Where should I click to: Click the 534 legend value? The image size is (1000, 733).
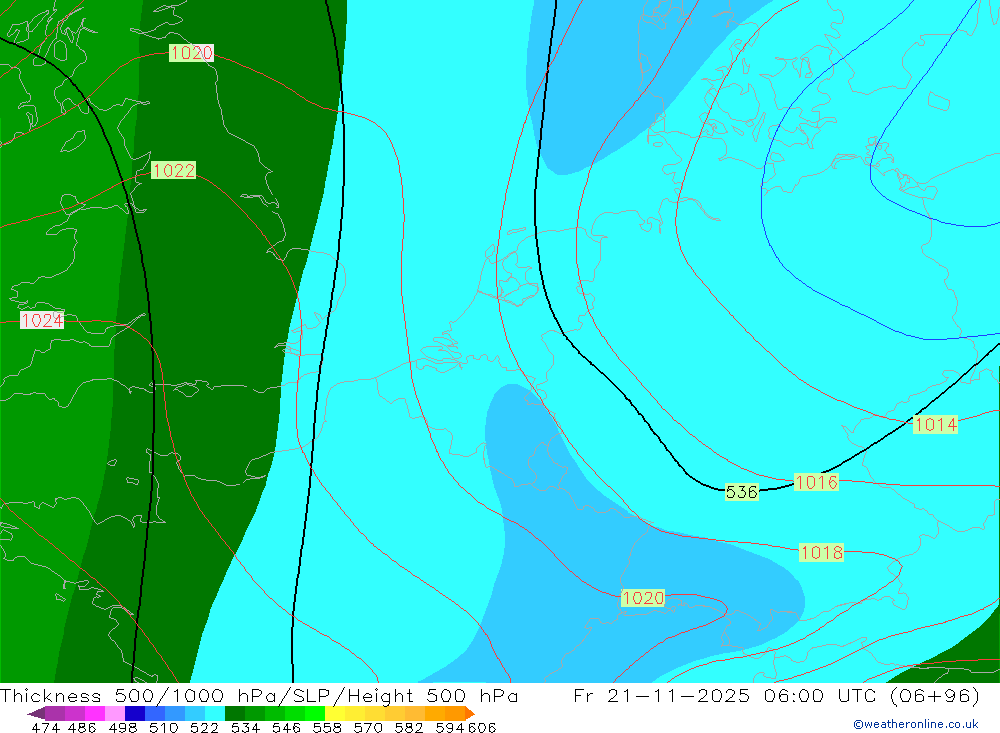(246, 728)
